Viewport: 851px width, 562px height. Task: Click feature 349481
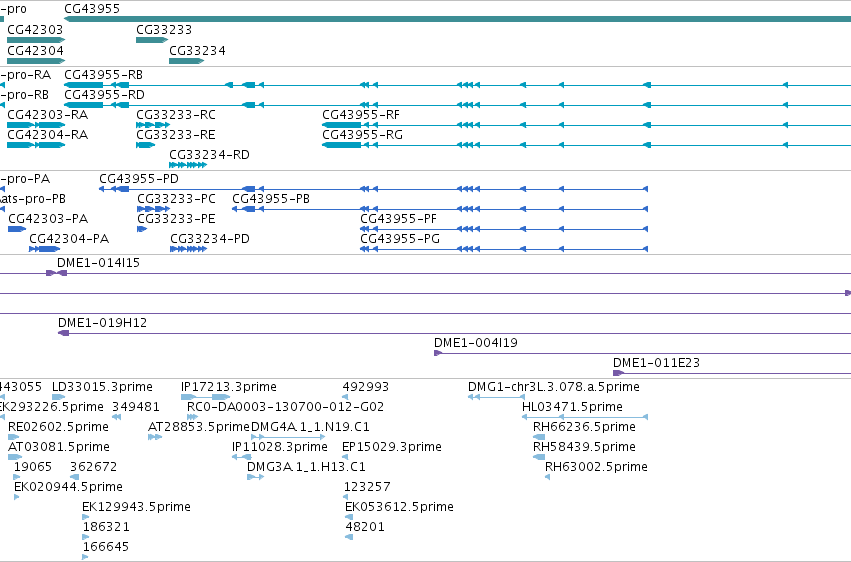click(x=117, y=418)
